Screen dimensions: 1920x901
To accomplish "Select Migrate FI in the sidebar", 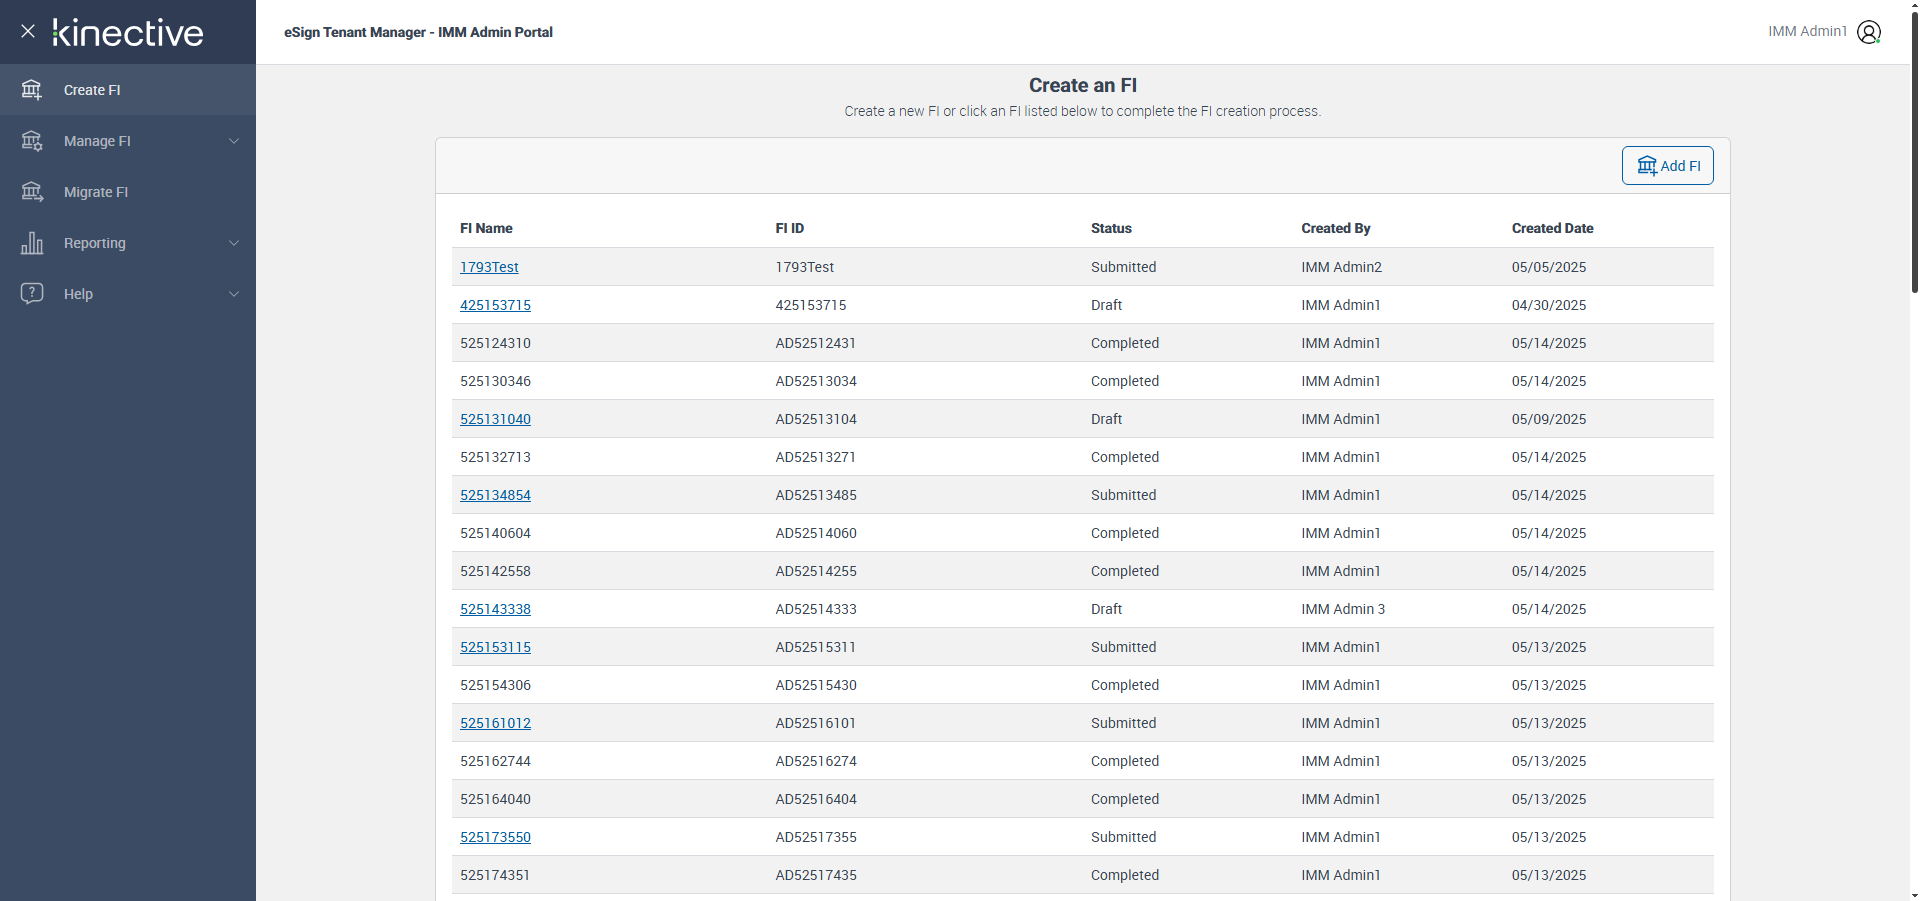I will tap(96, 192).
